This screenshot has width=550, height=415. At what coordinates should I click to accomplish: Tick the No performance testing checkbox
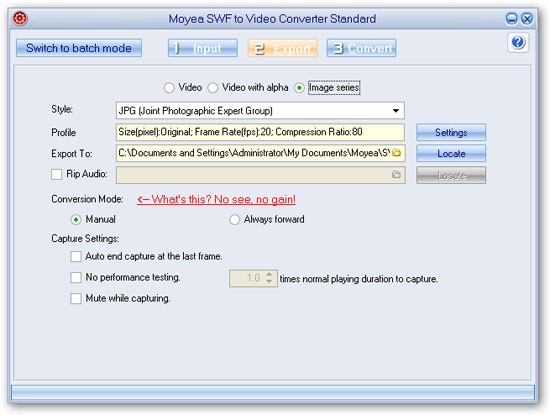(76, 277)
